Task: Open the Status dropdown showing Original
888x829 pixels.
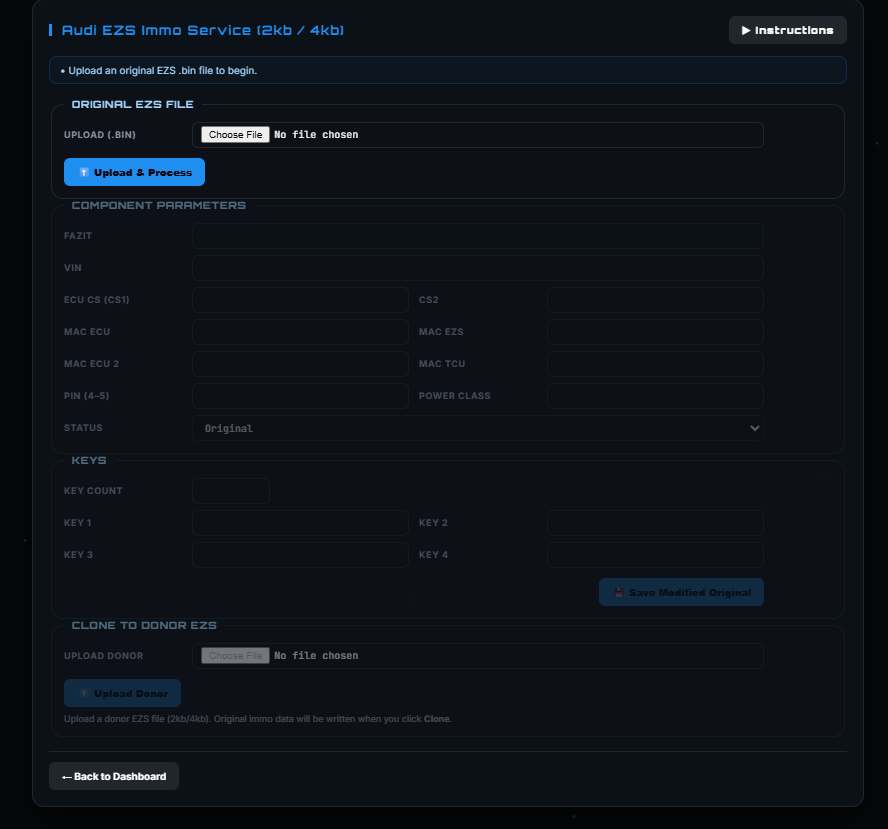Action: tap(477, 428)
